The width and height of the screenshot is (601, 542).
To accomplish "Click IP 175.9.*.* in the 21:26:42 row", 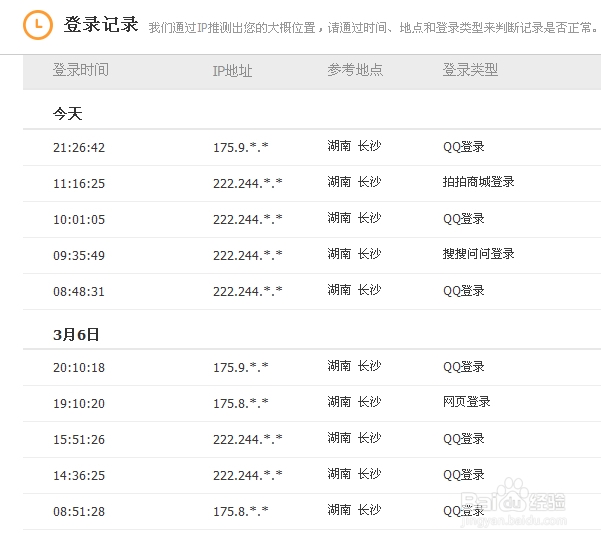I will (x=241, y=148).
